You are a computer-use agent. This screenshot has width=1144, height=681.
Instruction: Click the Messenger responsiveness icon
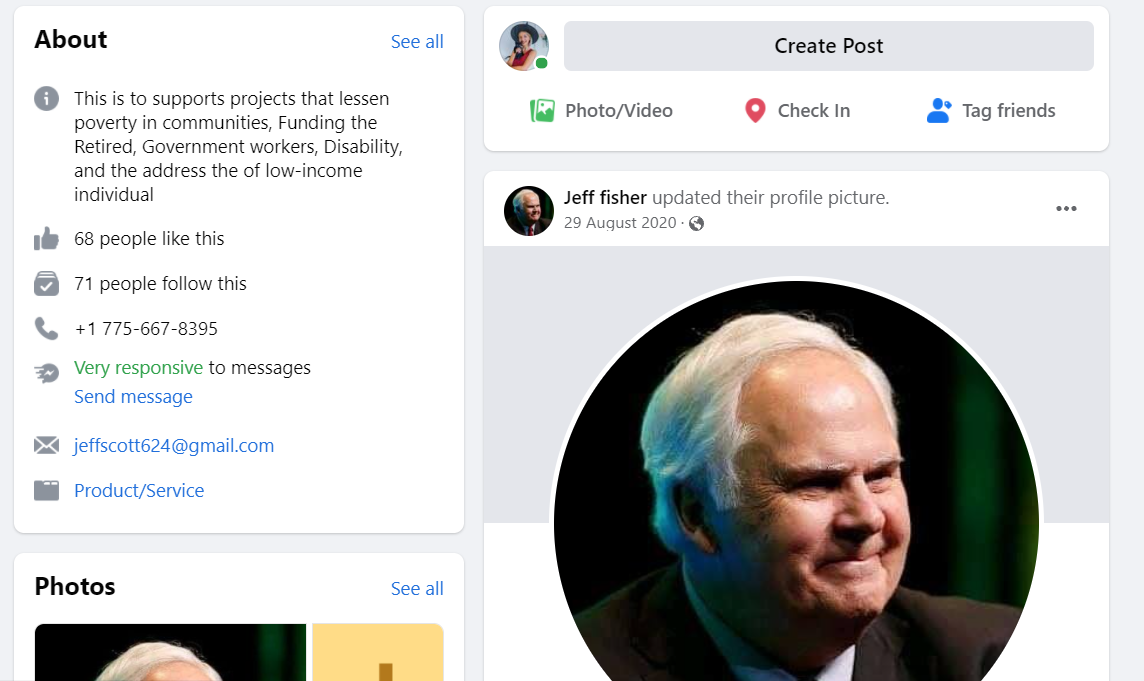click(46, 373)
